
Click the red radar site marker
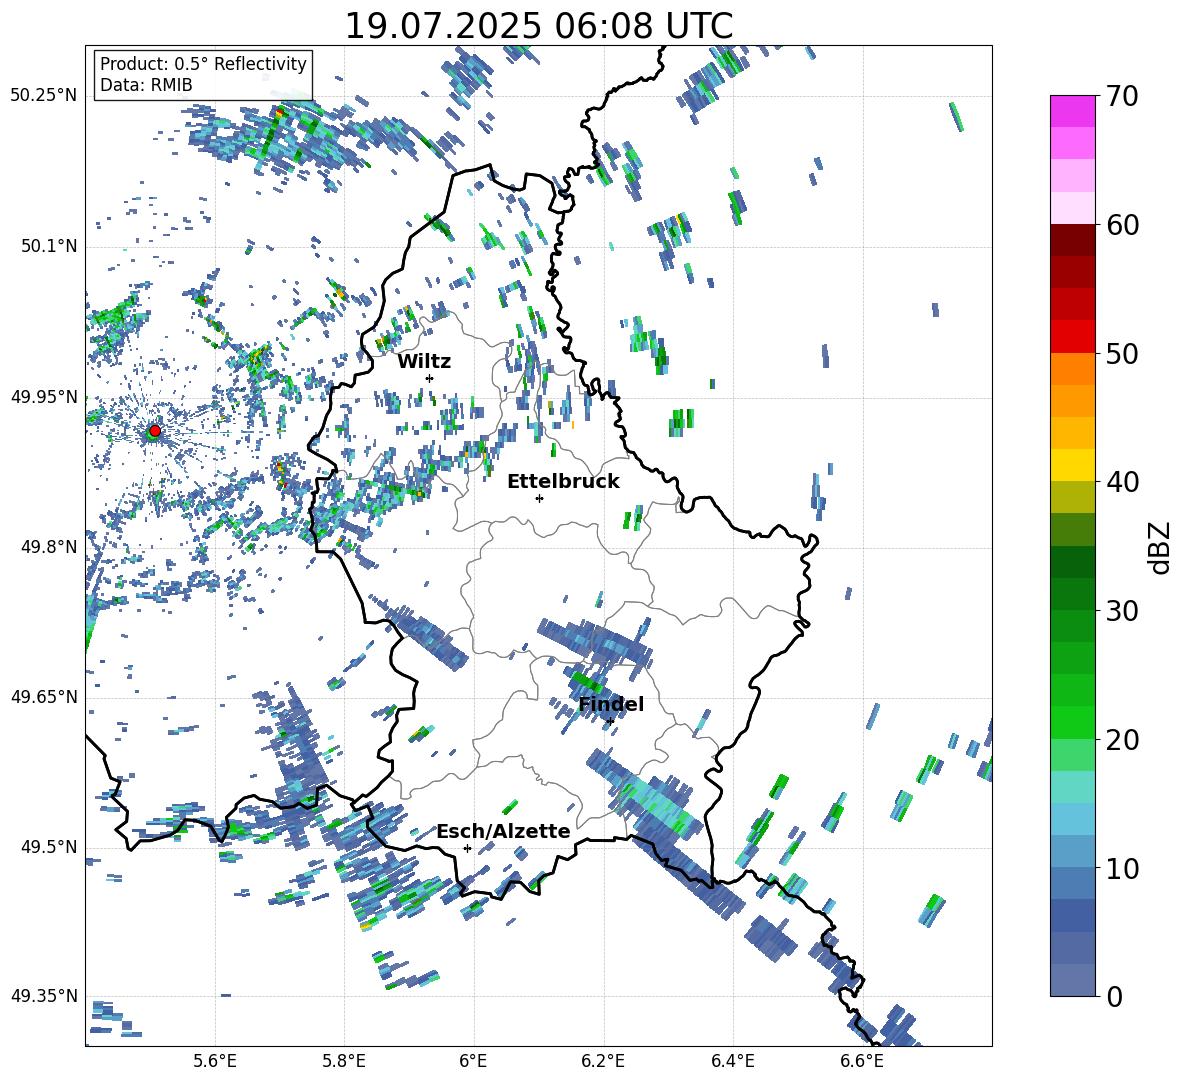pyautogui.click(x=155, y=430)
